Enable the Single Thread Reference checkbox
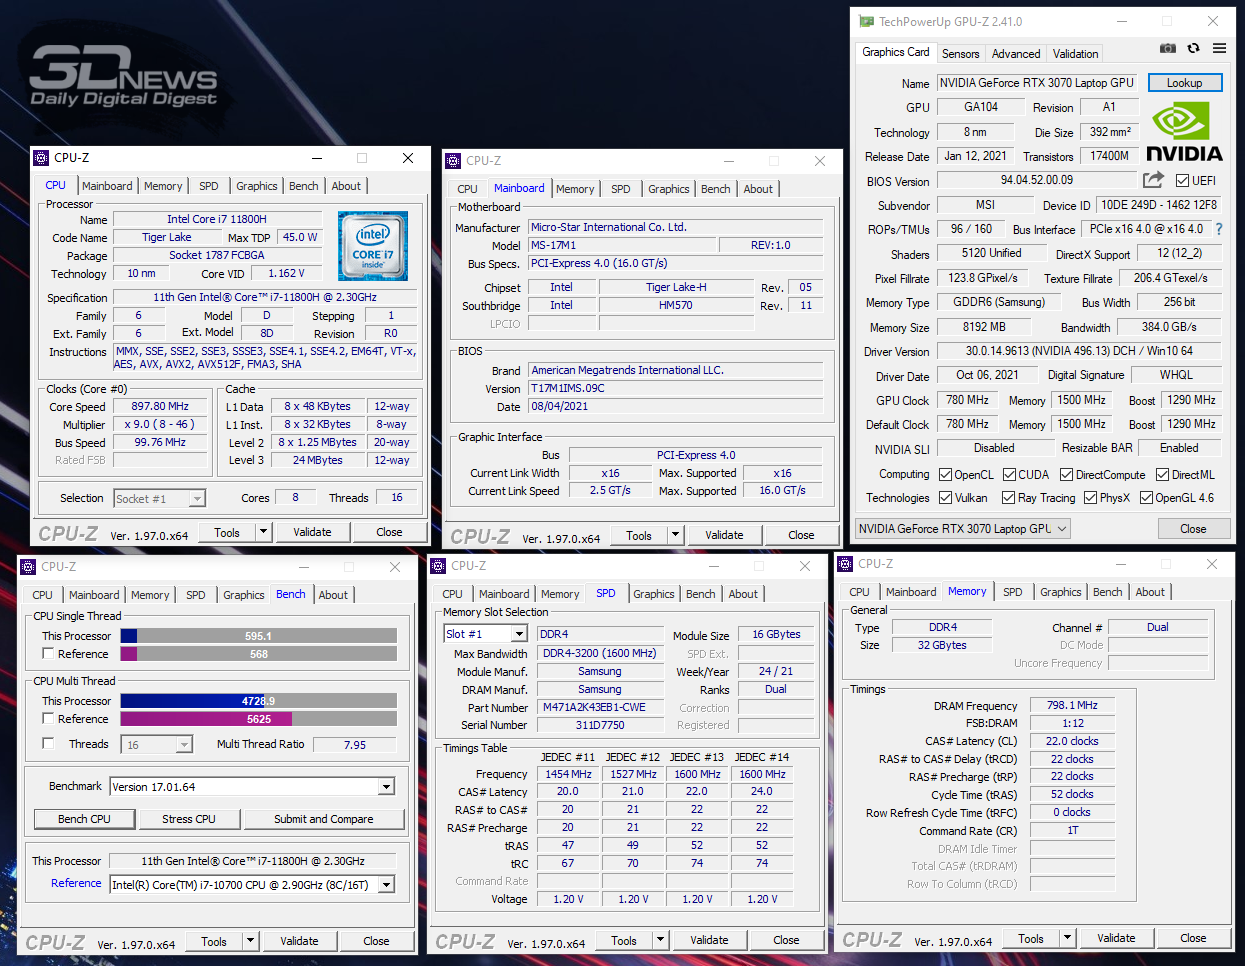Image resolution: width=1245 pixels, height=966 pixels. point(48,654)
